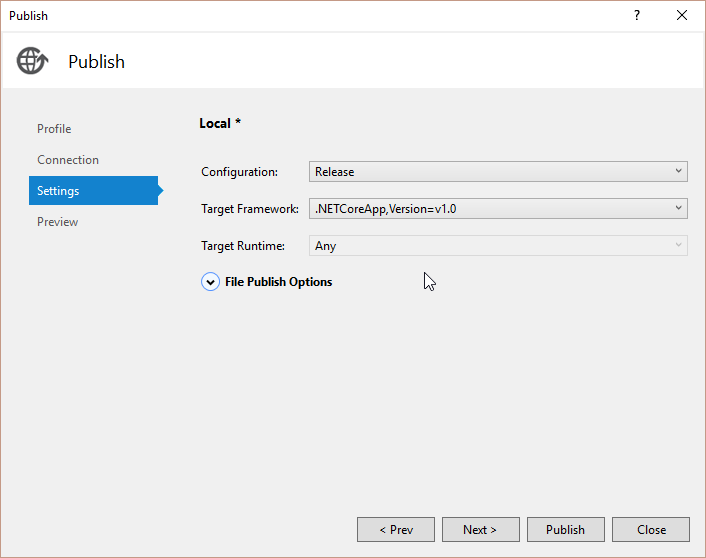Click the Publish button at bottom
The height and width of the screenshot is (558, 706).
pyautogui.click(x=565, y=530)
